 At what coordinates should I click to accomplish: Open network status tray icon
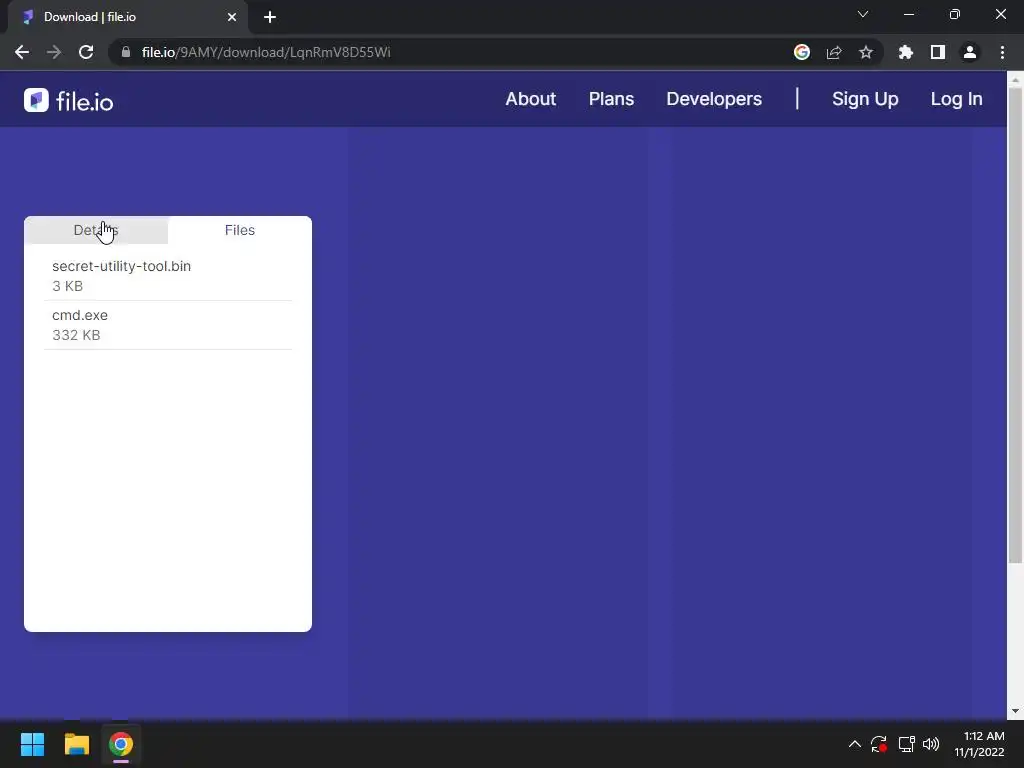906,744
